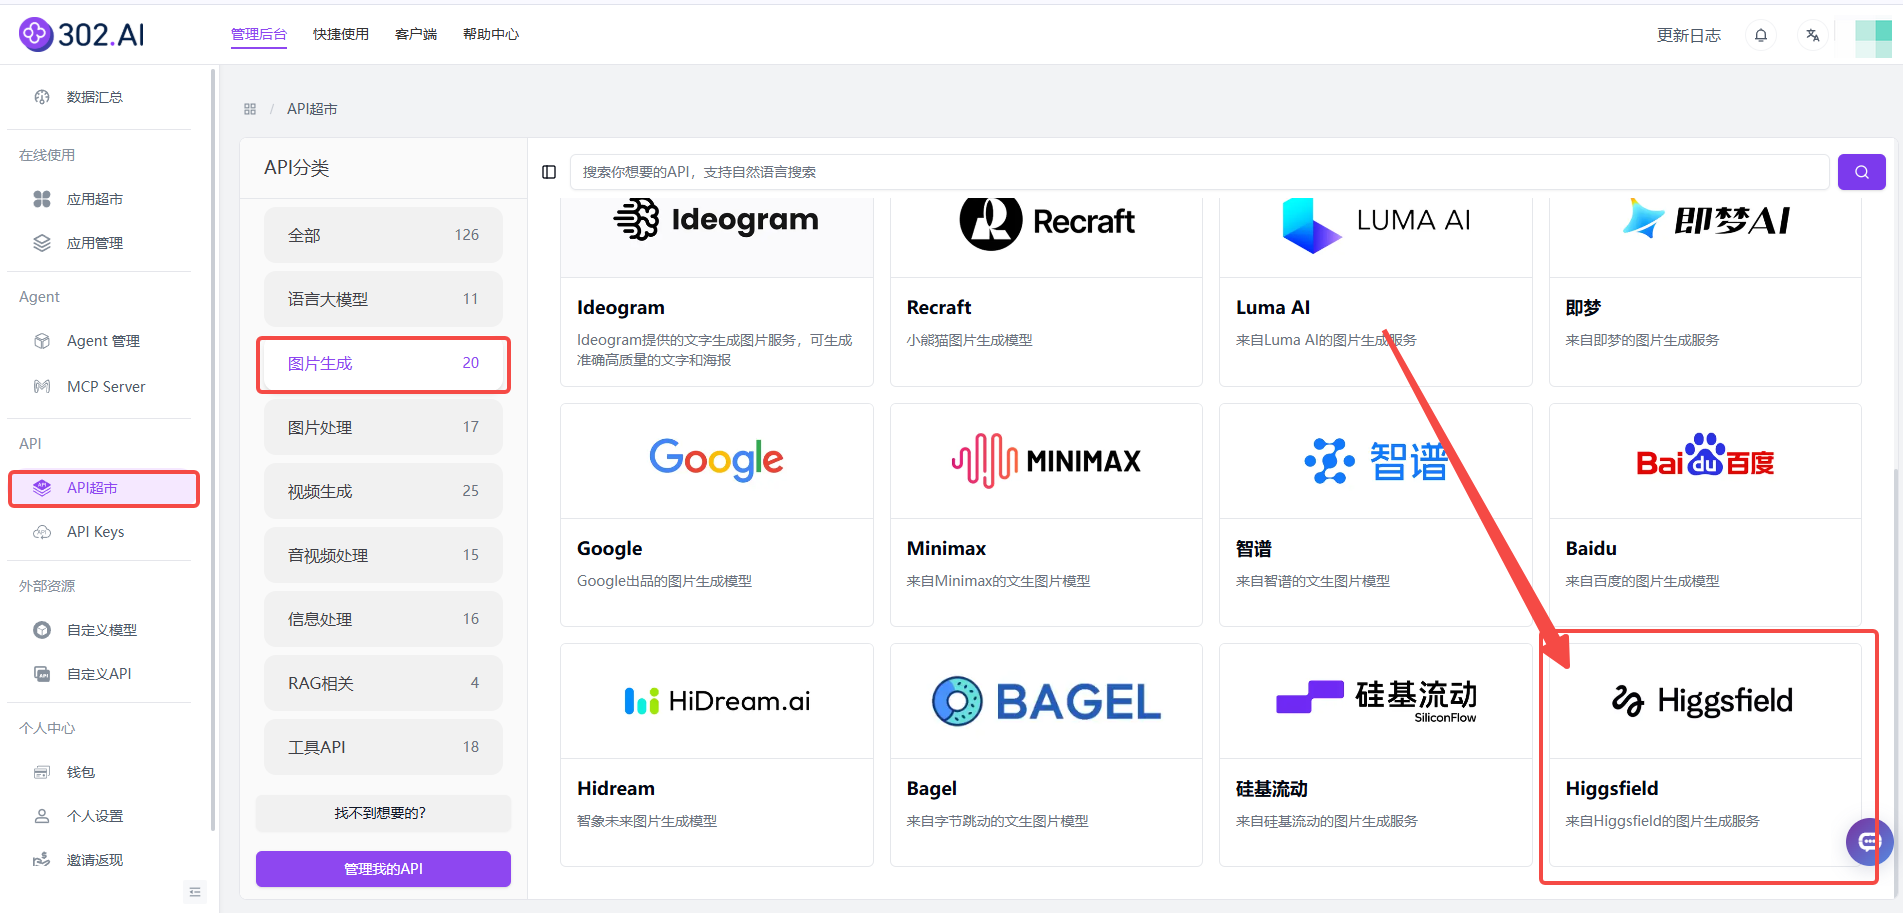The image size is (1903, 913).
Task: Select the 音视频处理 category
Action: (383, 555)
